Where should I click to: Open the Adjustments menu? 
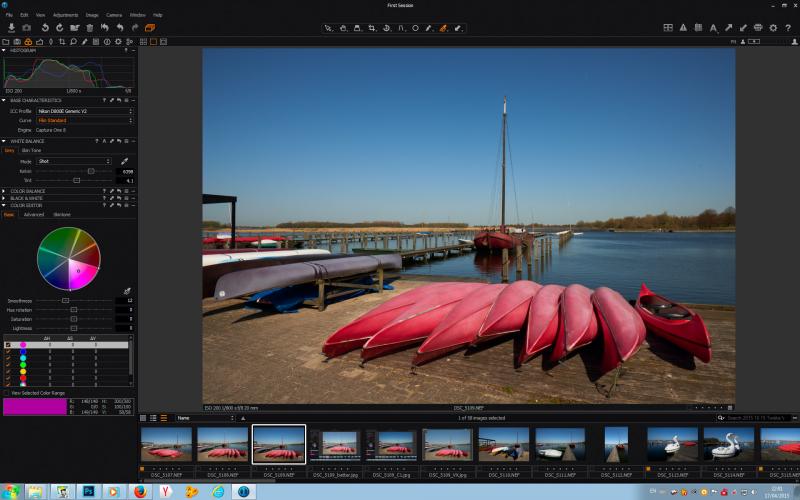(65, 15)
